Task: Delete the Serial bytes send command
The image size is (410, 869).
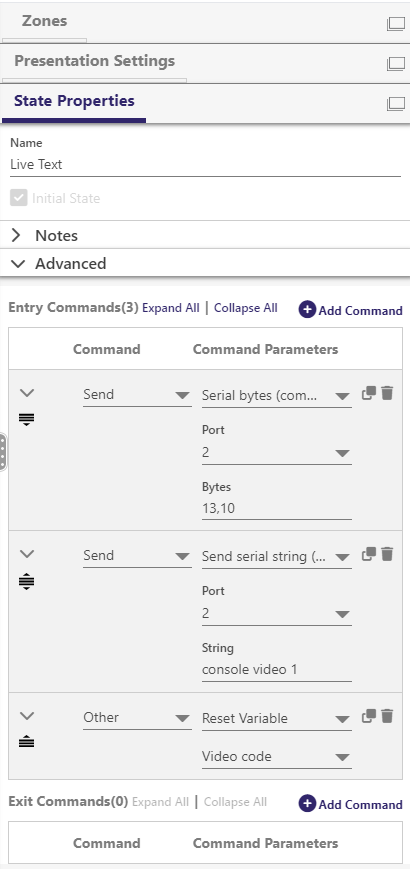Action: 387,393
